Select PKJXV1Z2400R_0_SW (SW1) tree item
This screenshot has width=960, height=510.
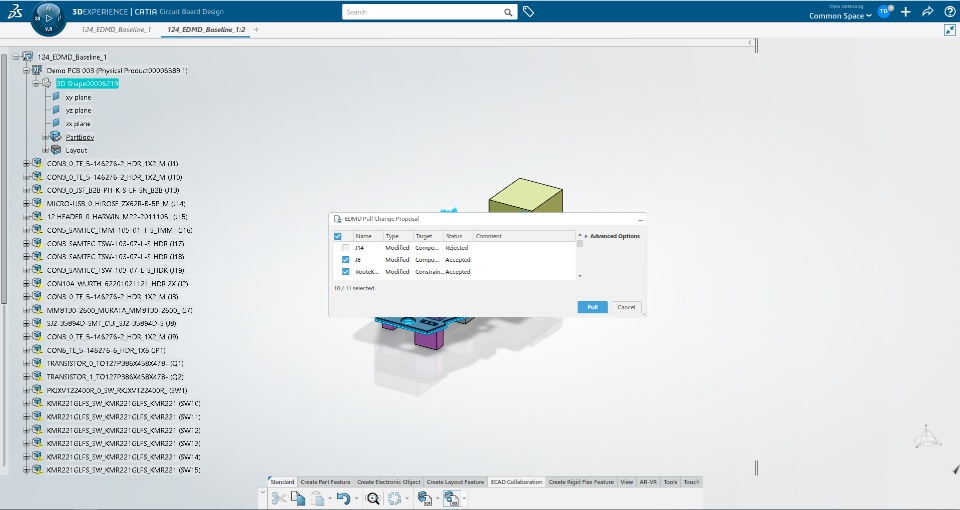(117, 390)
